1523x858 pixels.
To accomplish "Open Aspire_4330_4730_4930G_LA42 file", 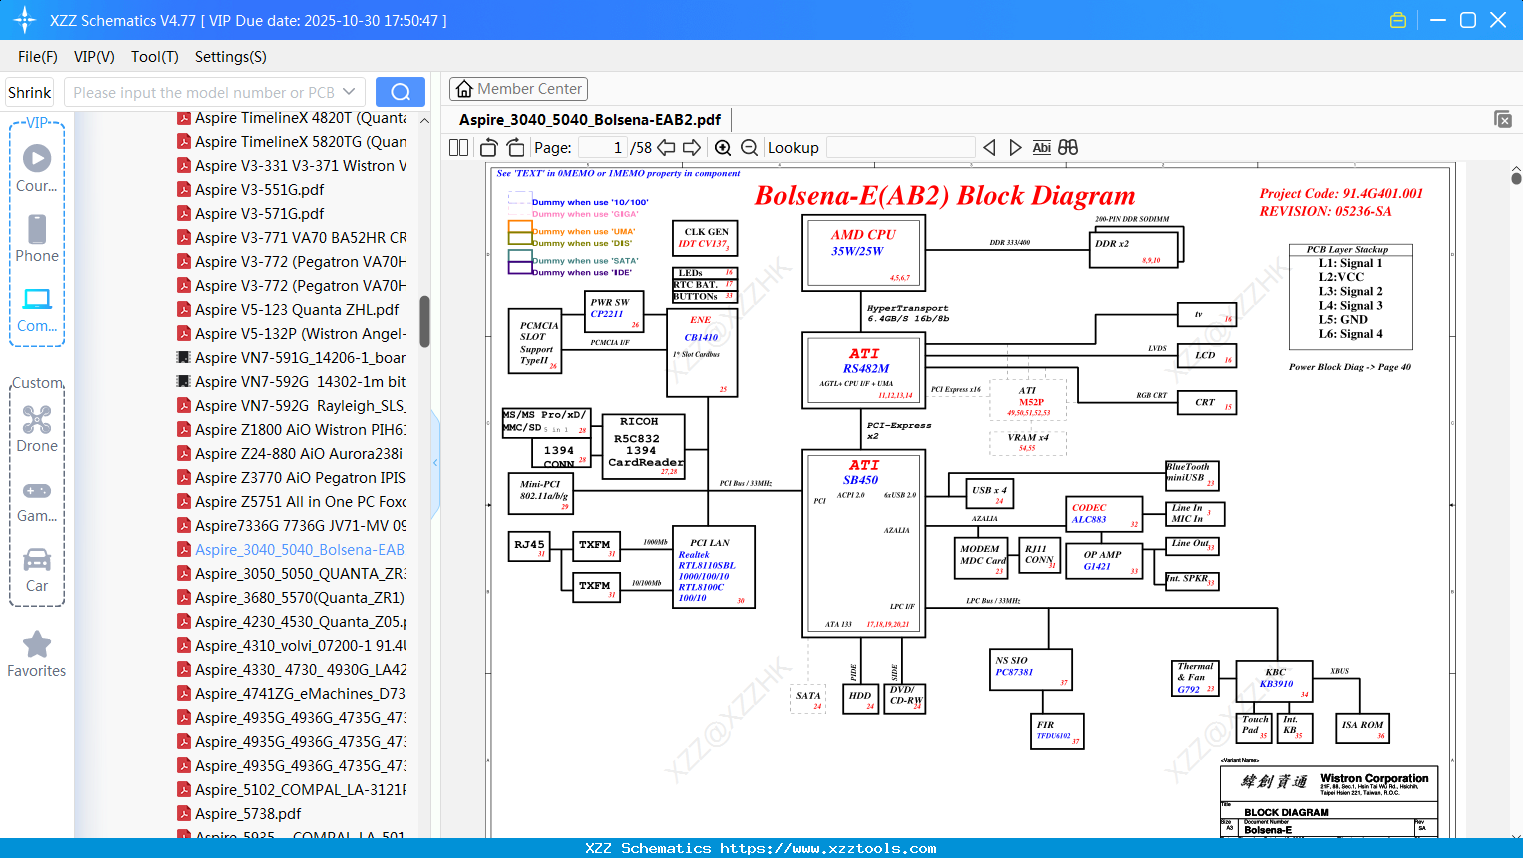I will pyautogui.click(x=292, y=670).
